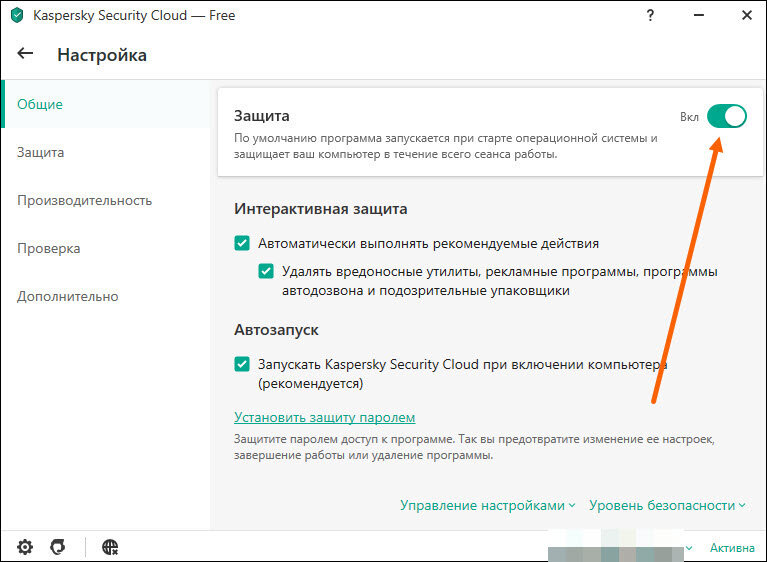This screenshot has width=767, height=562.
Task: Uncheck Удалять вредоносные утилиты checkbox
Action: [x=266, y=270]
